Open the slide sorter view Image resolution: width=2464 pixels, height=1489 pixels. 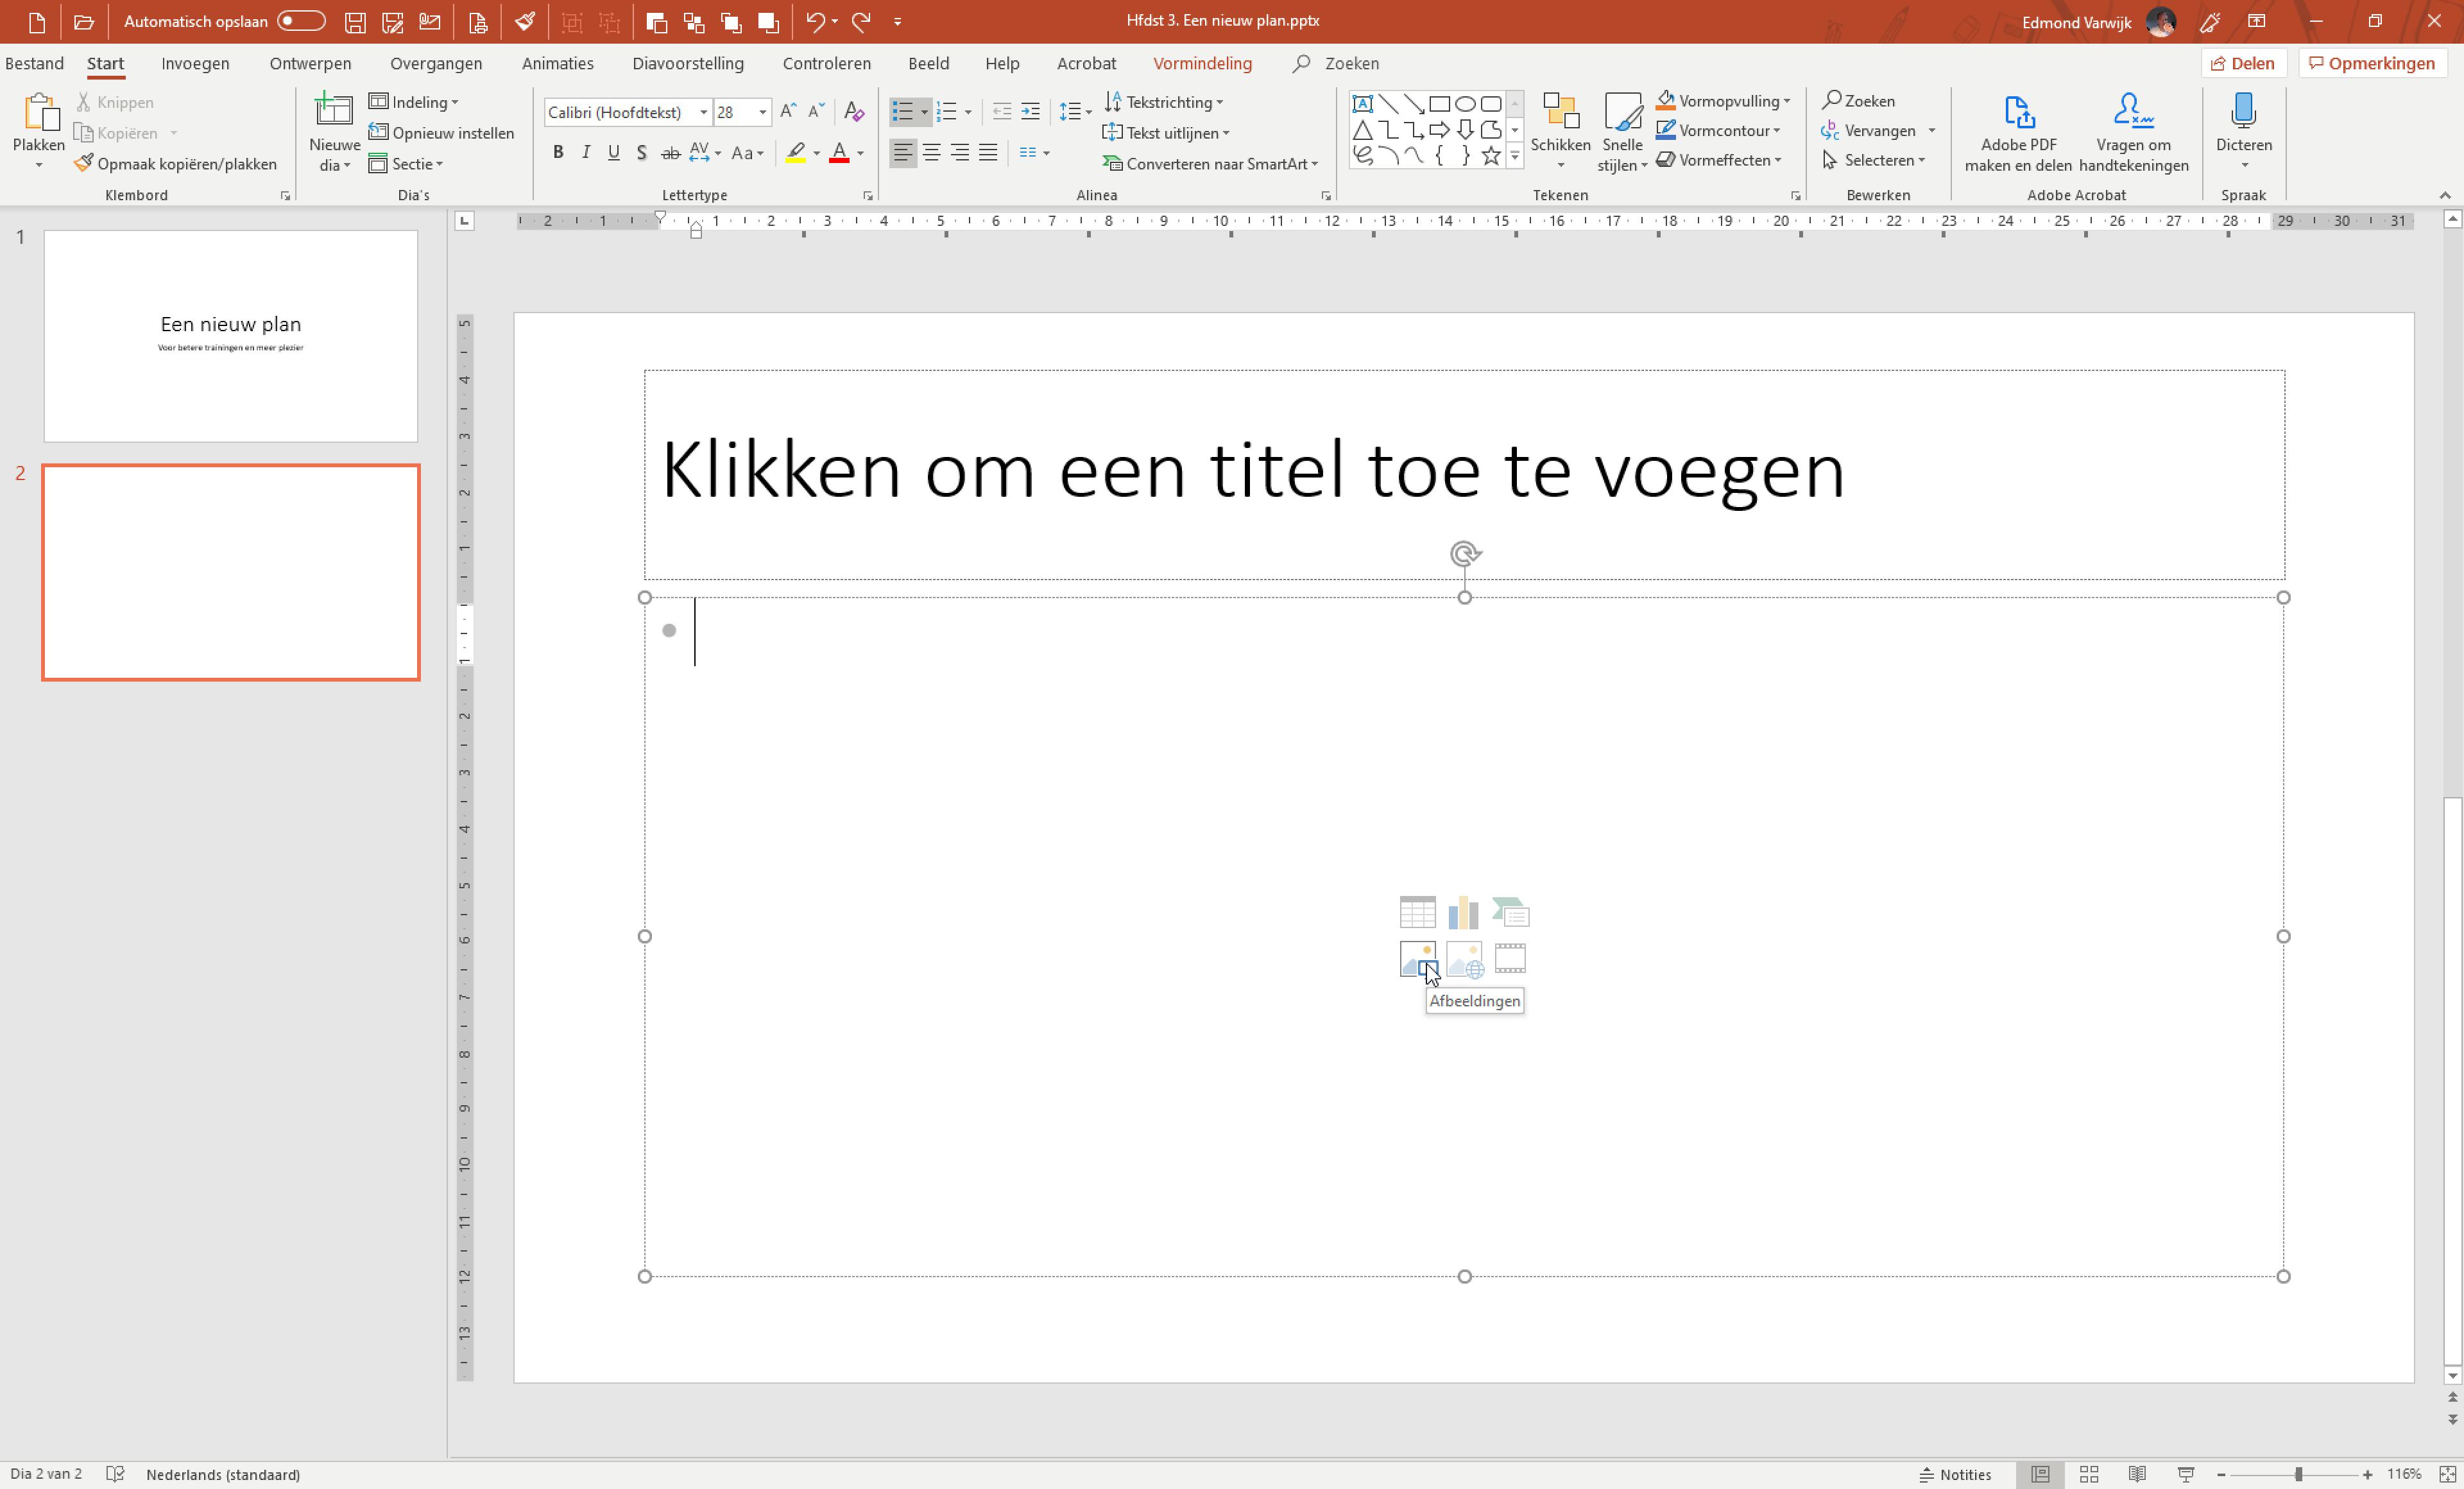click(x=2088, y=1474)
